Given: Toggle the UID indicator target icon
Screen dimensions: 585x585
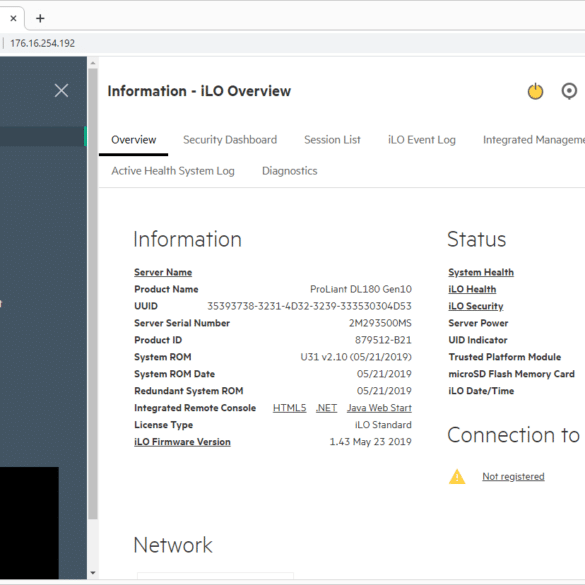Looking at the screenshot, I should point(569,91).
